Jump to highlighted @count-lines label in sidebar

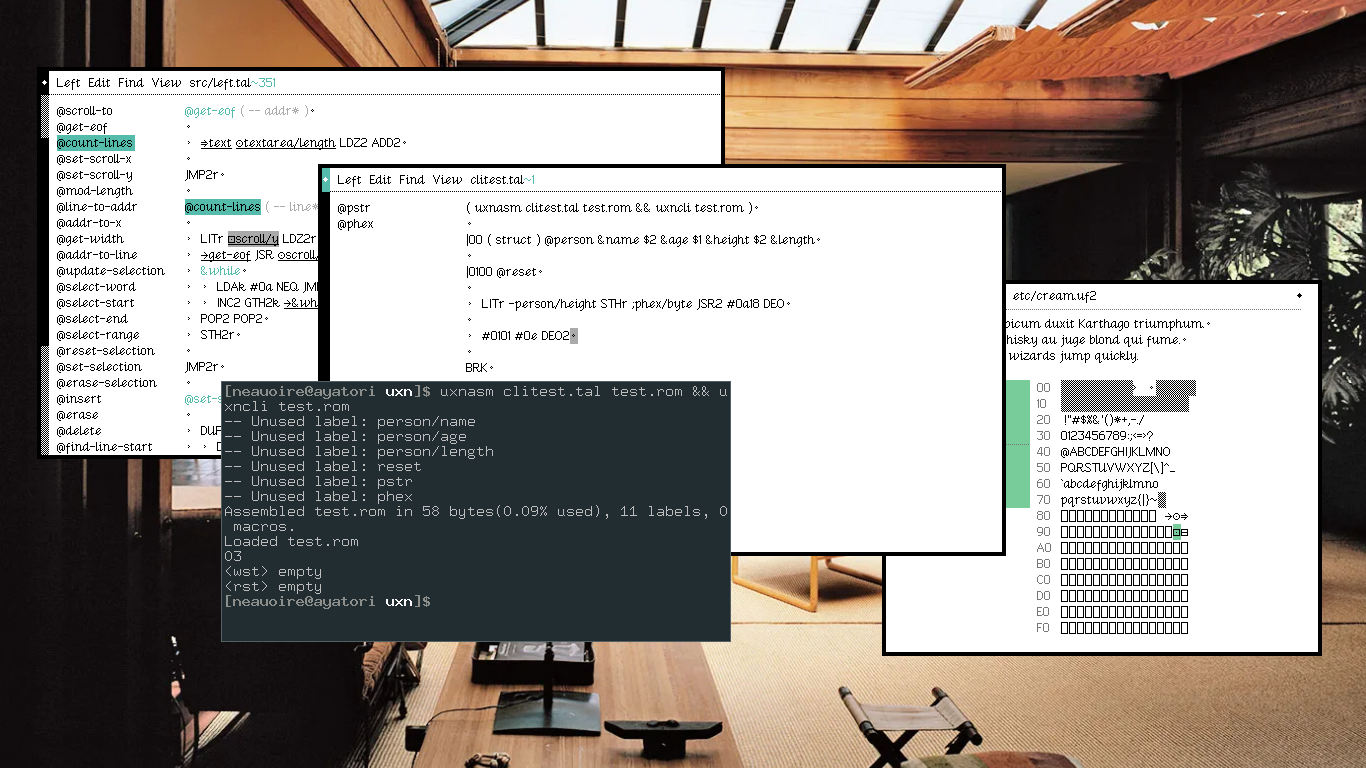click(x=94, y=143)
